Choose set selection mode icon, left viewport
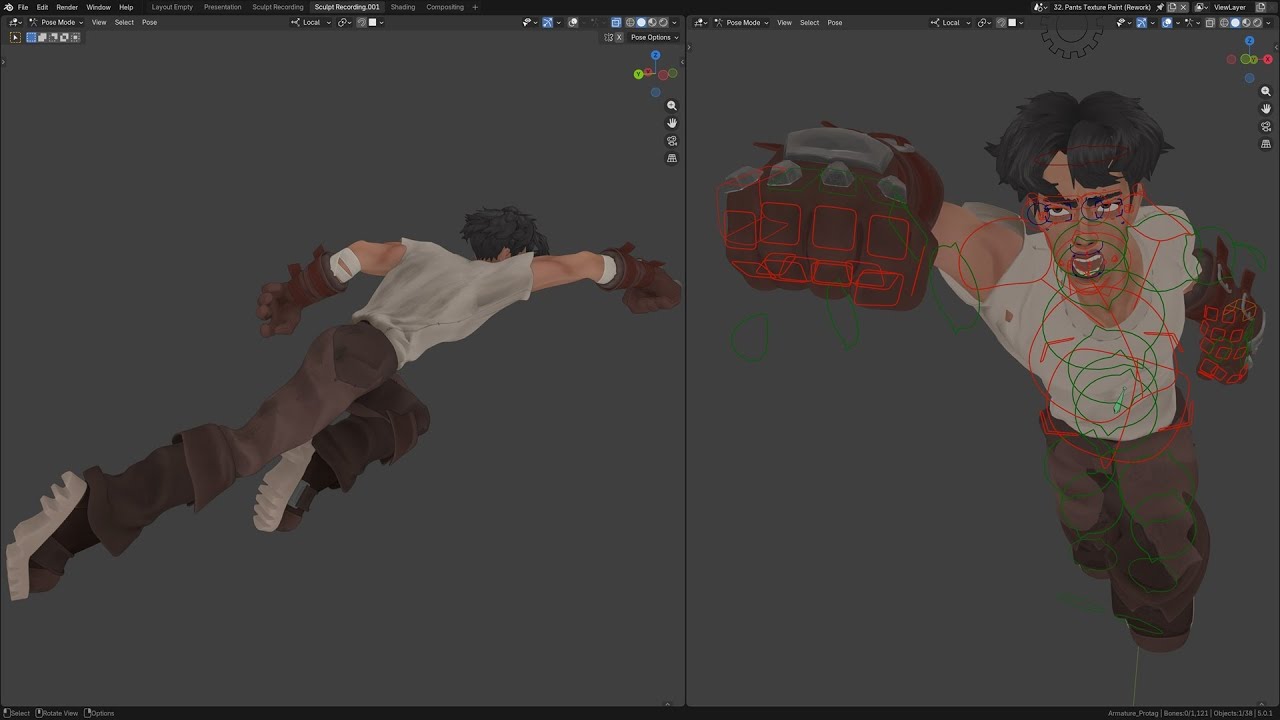 coord(32,37)
